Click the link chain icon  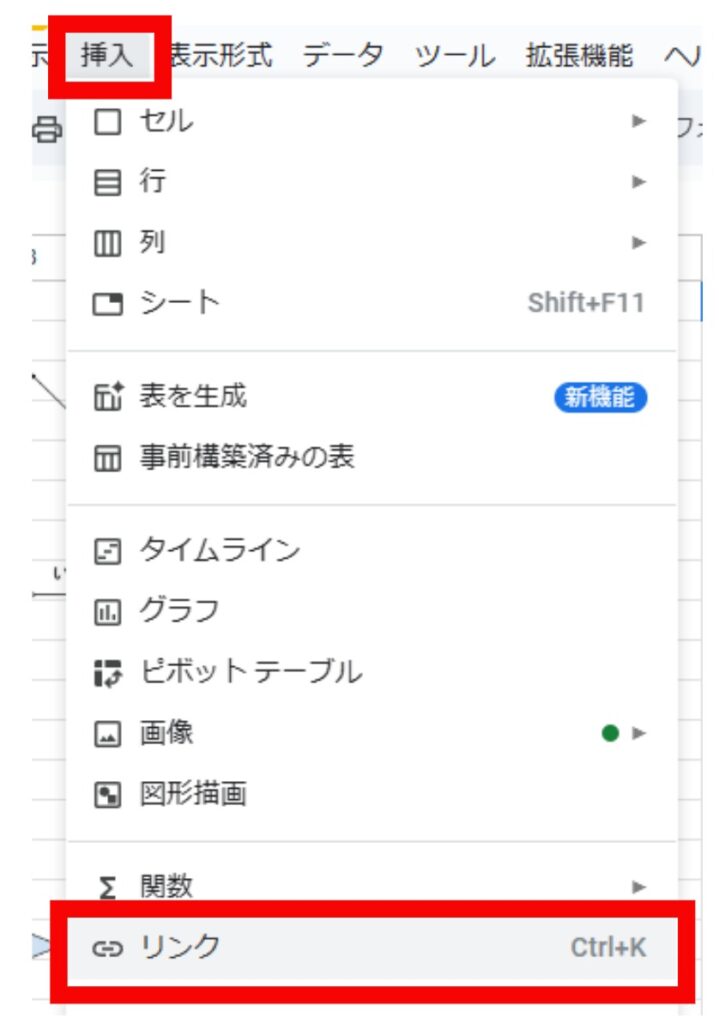106,948
